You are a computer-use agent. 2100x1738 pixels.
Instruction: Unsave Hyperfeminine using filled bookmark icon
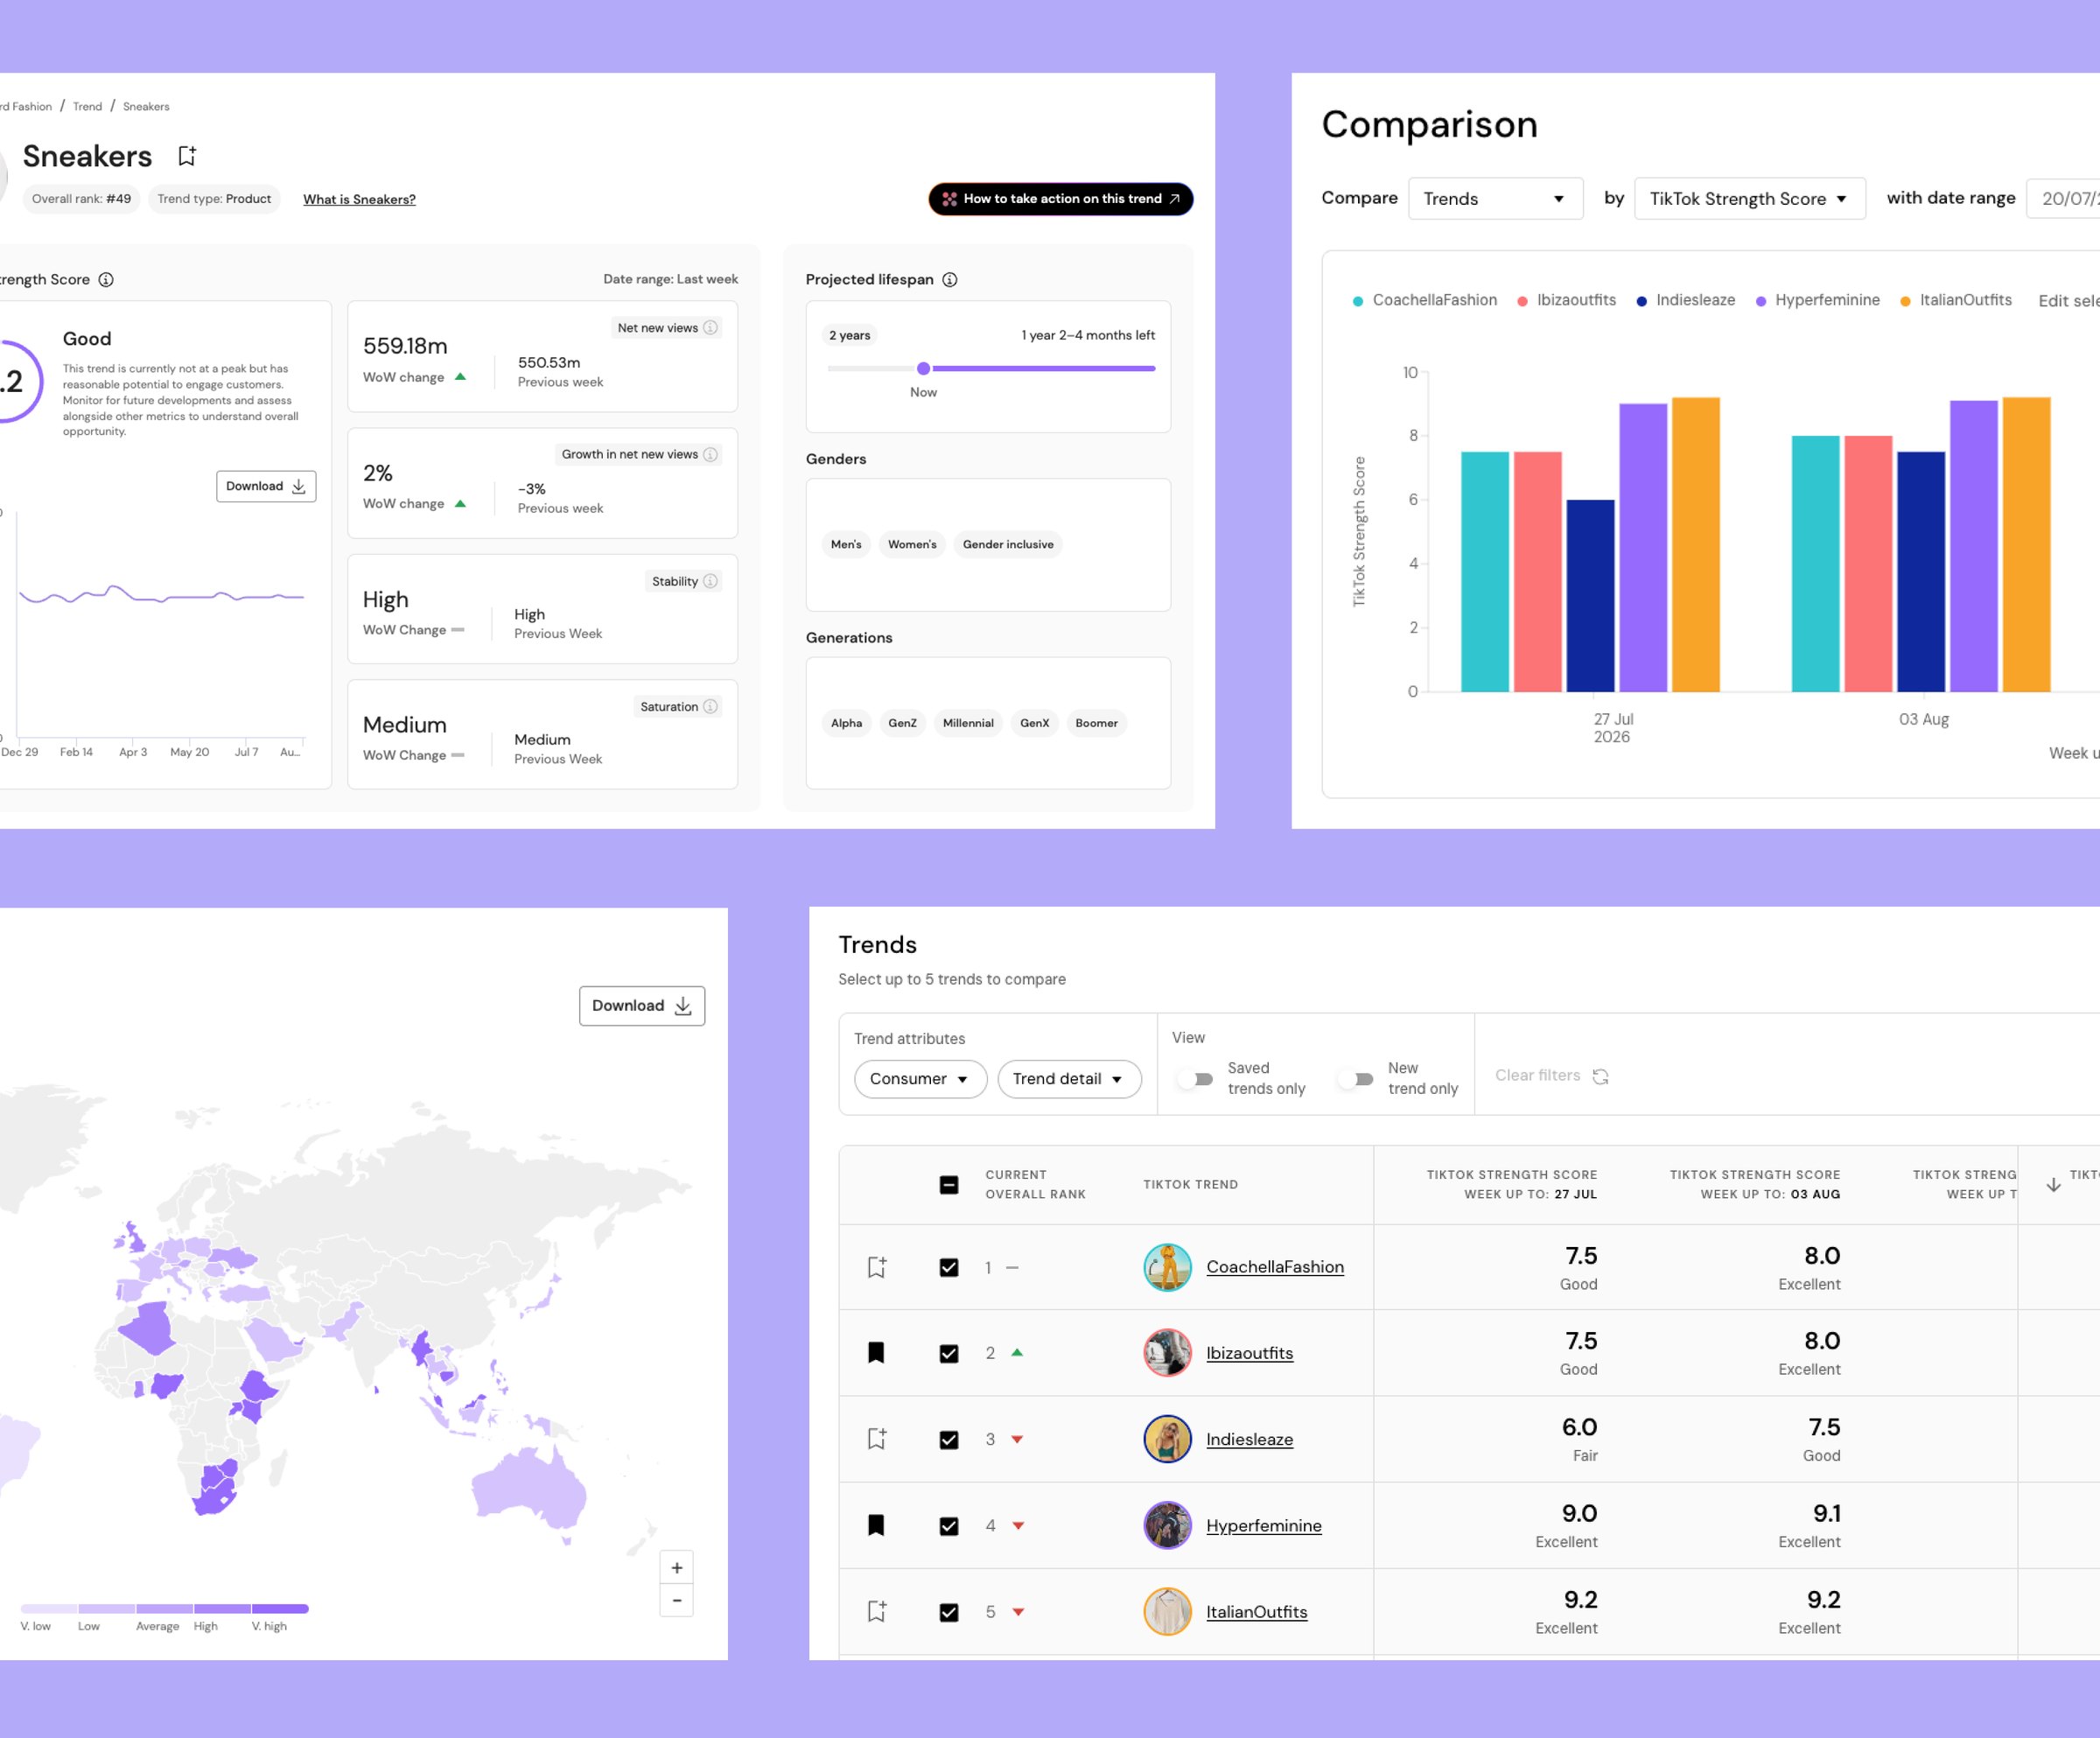point(876,1525)
